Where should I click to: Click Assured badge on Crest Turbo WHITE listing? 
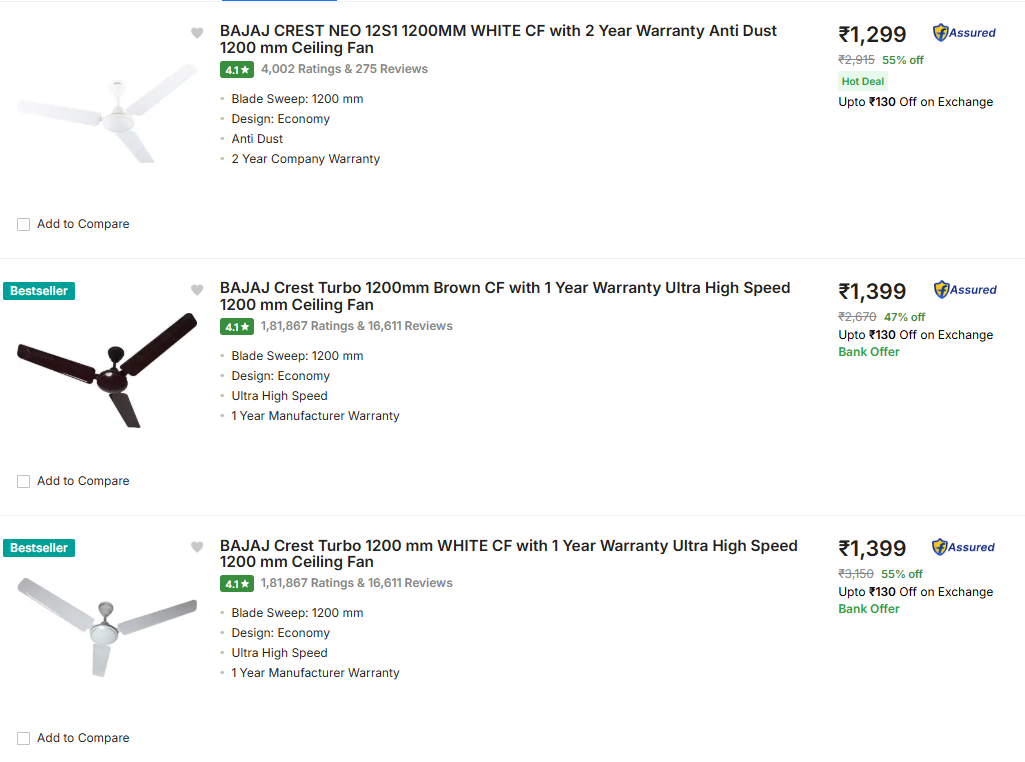click(x=964, y=547)
